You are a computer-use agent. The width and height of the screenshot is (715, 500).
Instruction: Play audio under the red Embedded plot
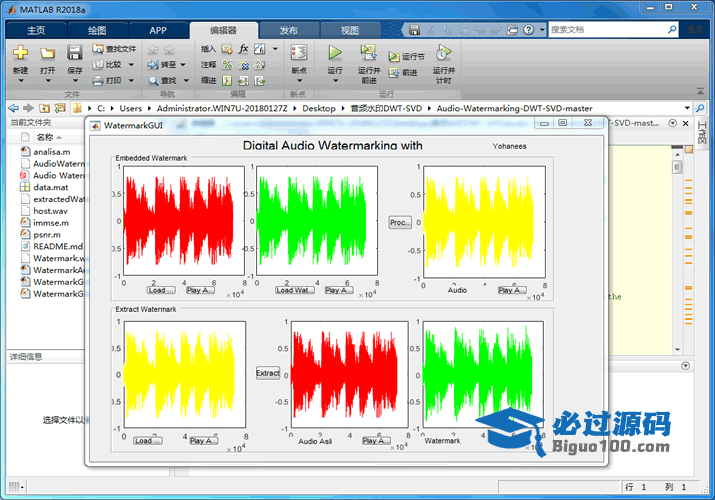[200, 290]
